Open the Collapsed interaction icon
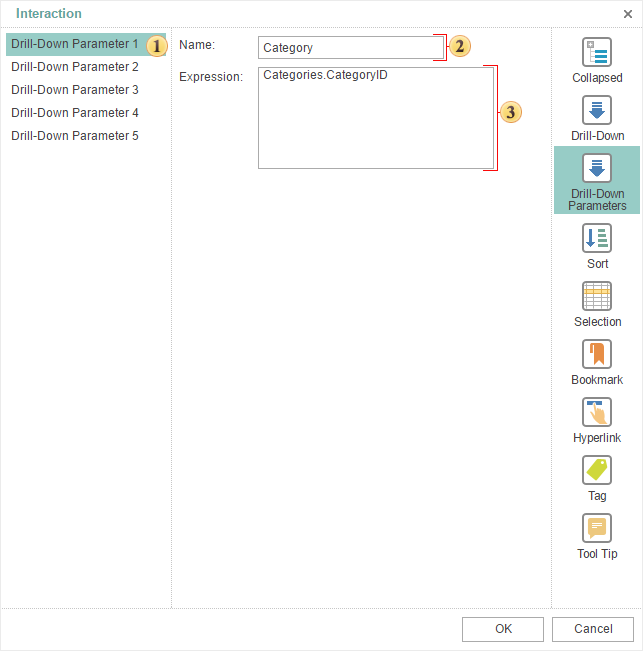The width and height of the screenshot is (643, 651). point(597,53)
